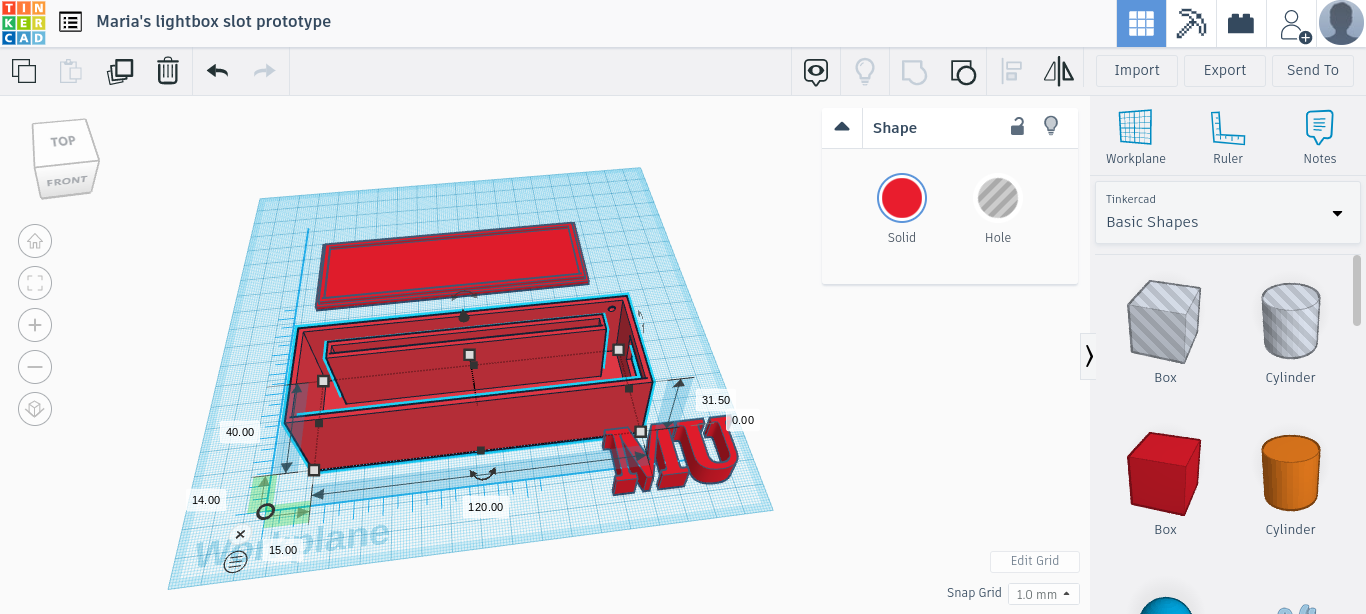1366x614 pixels.
Task: Delete selected shape with trash icon
Action: click(x=168, y=71)
